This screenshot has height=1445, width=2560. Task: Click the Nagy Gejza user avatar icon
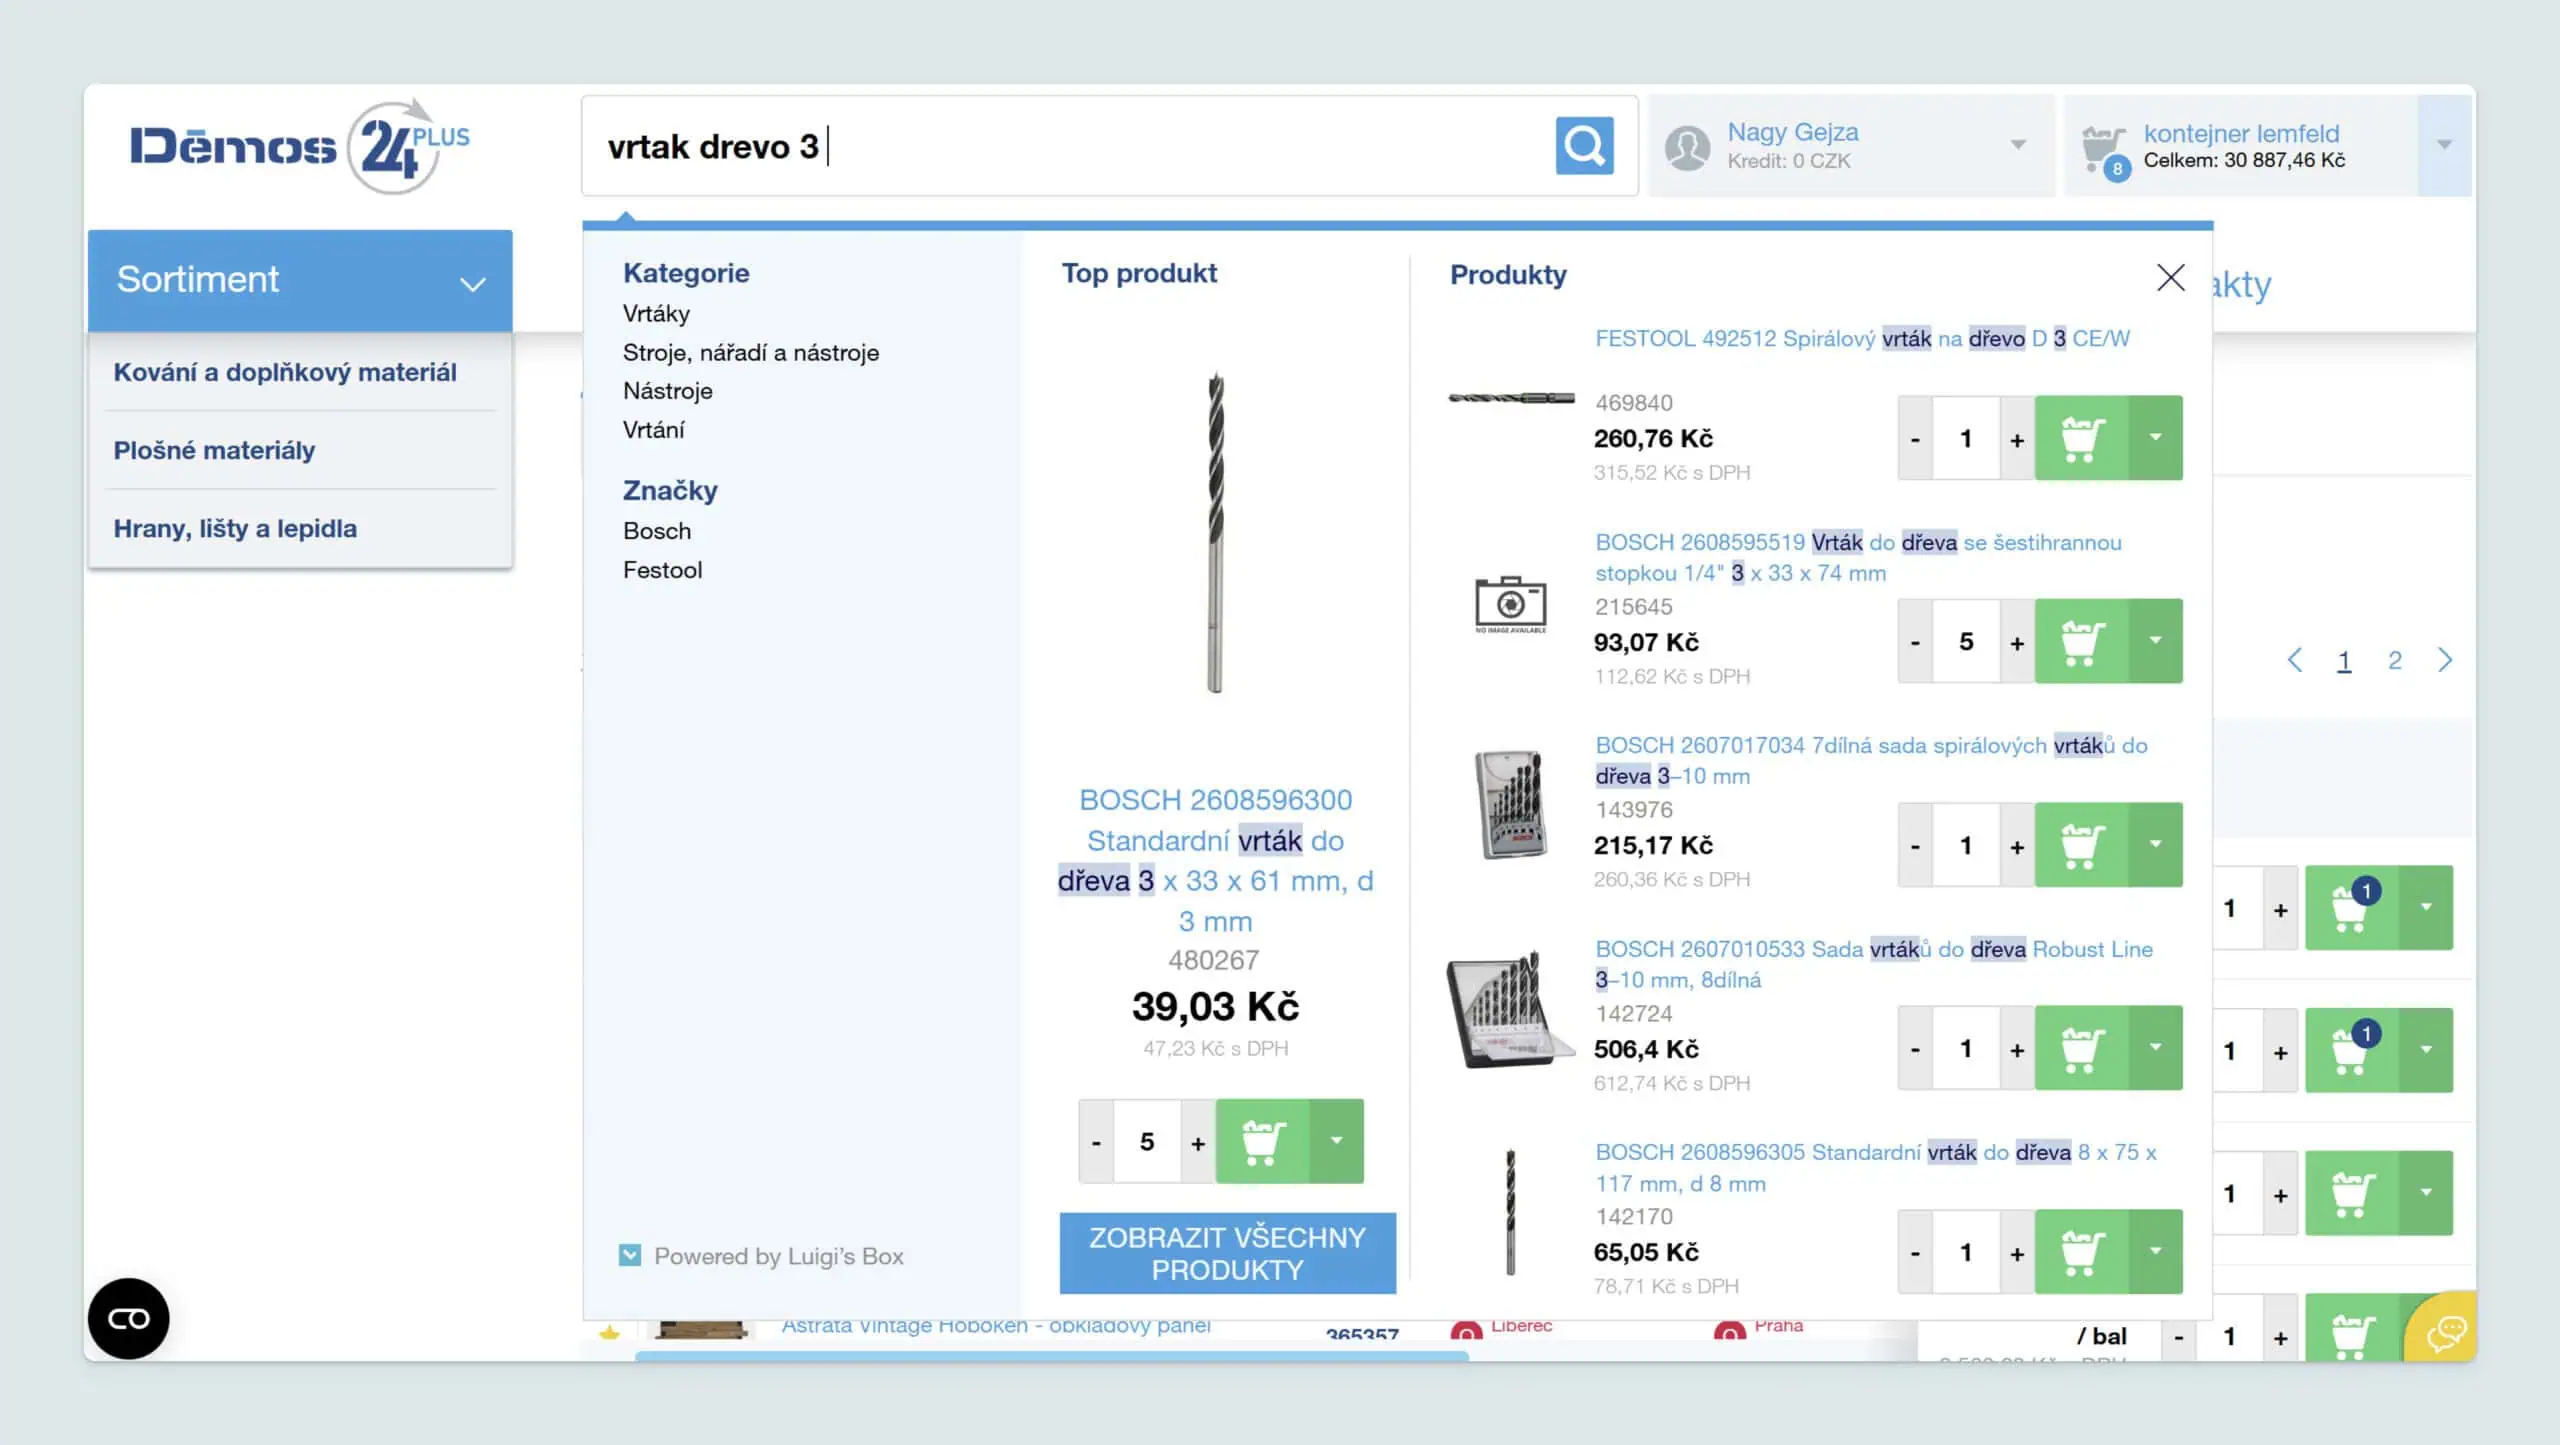tap(1687, 147)
